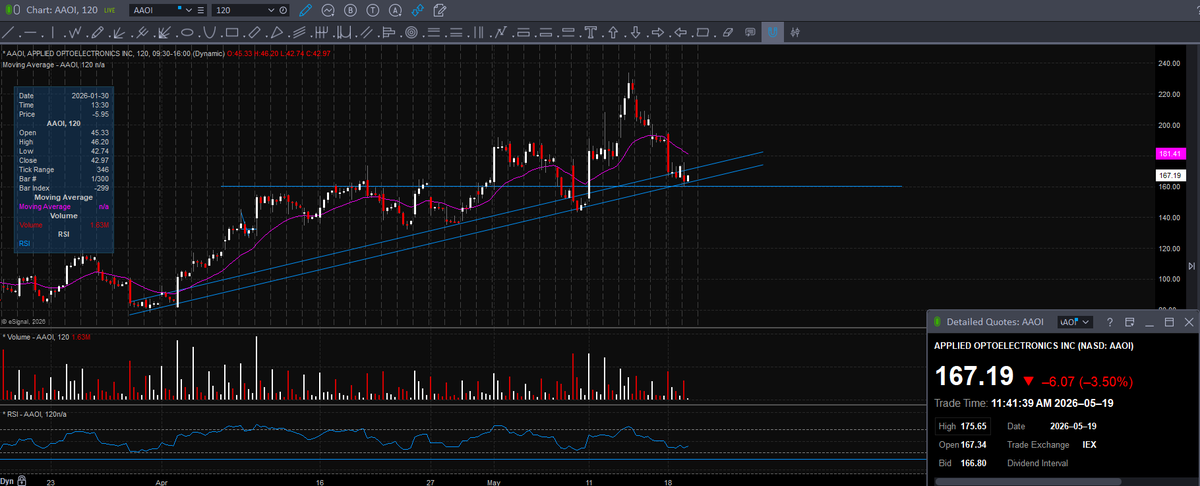
Task: Click the RSI pane title label
Action: 35,413
